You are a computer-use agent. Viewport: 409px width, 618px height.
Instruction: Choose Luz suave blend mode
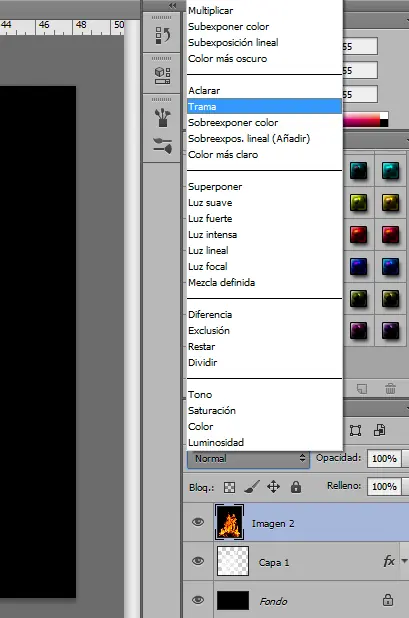click(x=264, y=203)
